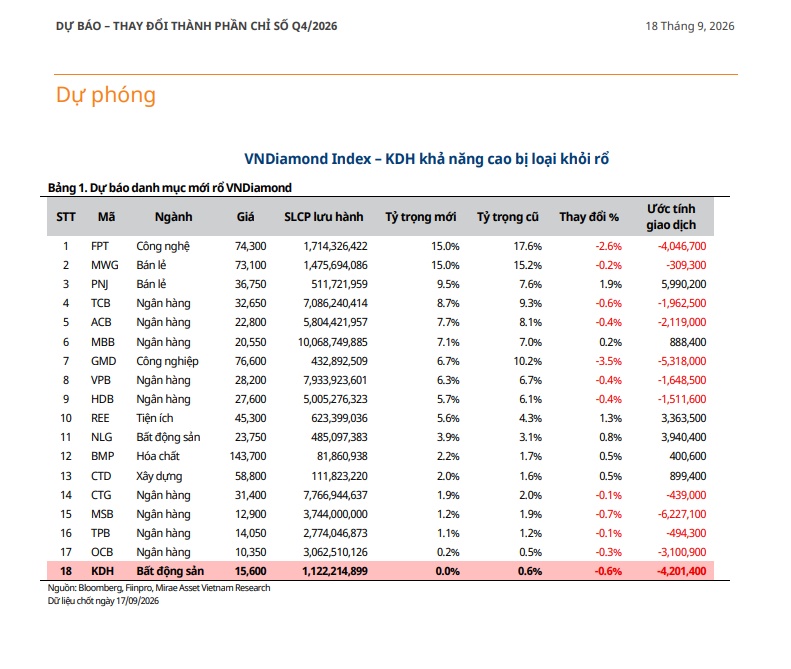Screen dimensions: 791x669
Task: Click estimated trade '5,990,200'
Action: coord(684,284)
